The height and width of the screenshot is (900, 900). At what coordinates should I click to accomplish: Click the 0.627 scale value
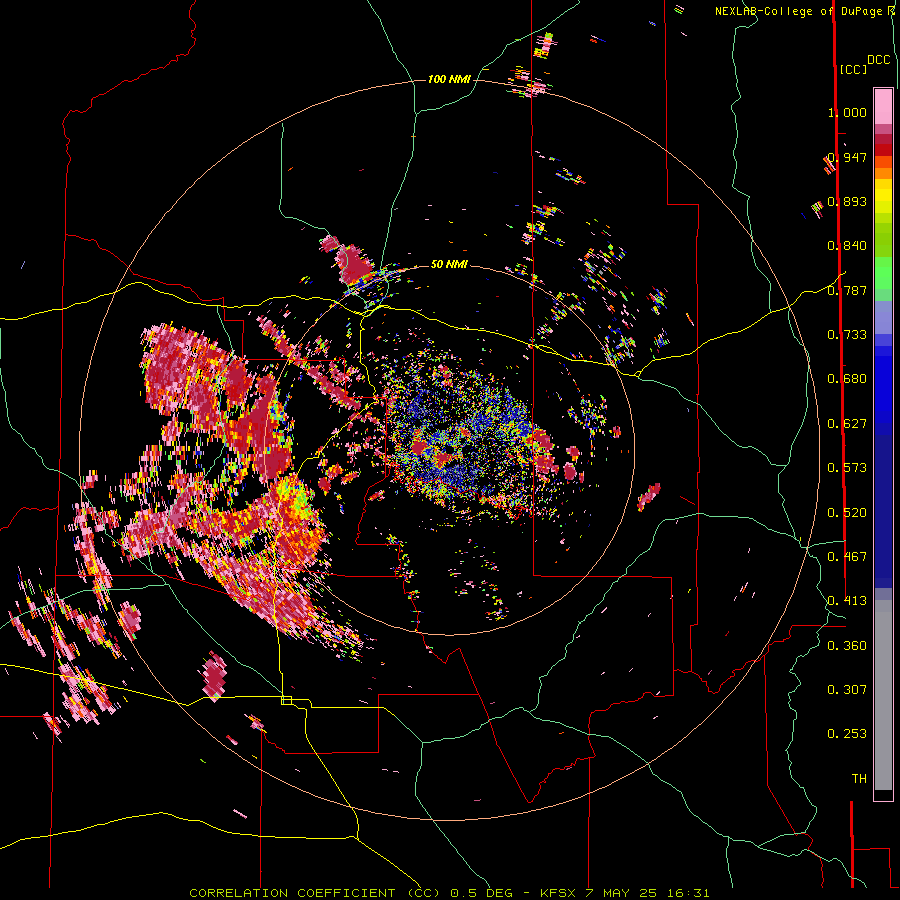847,424
